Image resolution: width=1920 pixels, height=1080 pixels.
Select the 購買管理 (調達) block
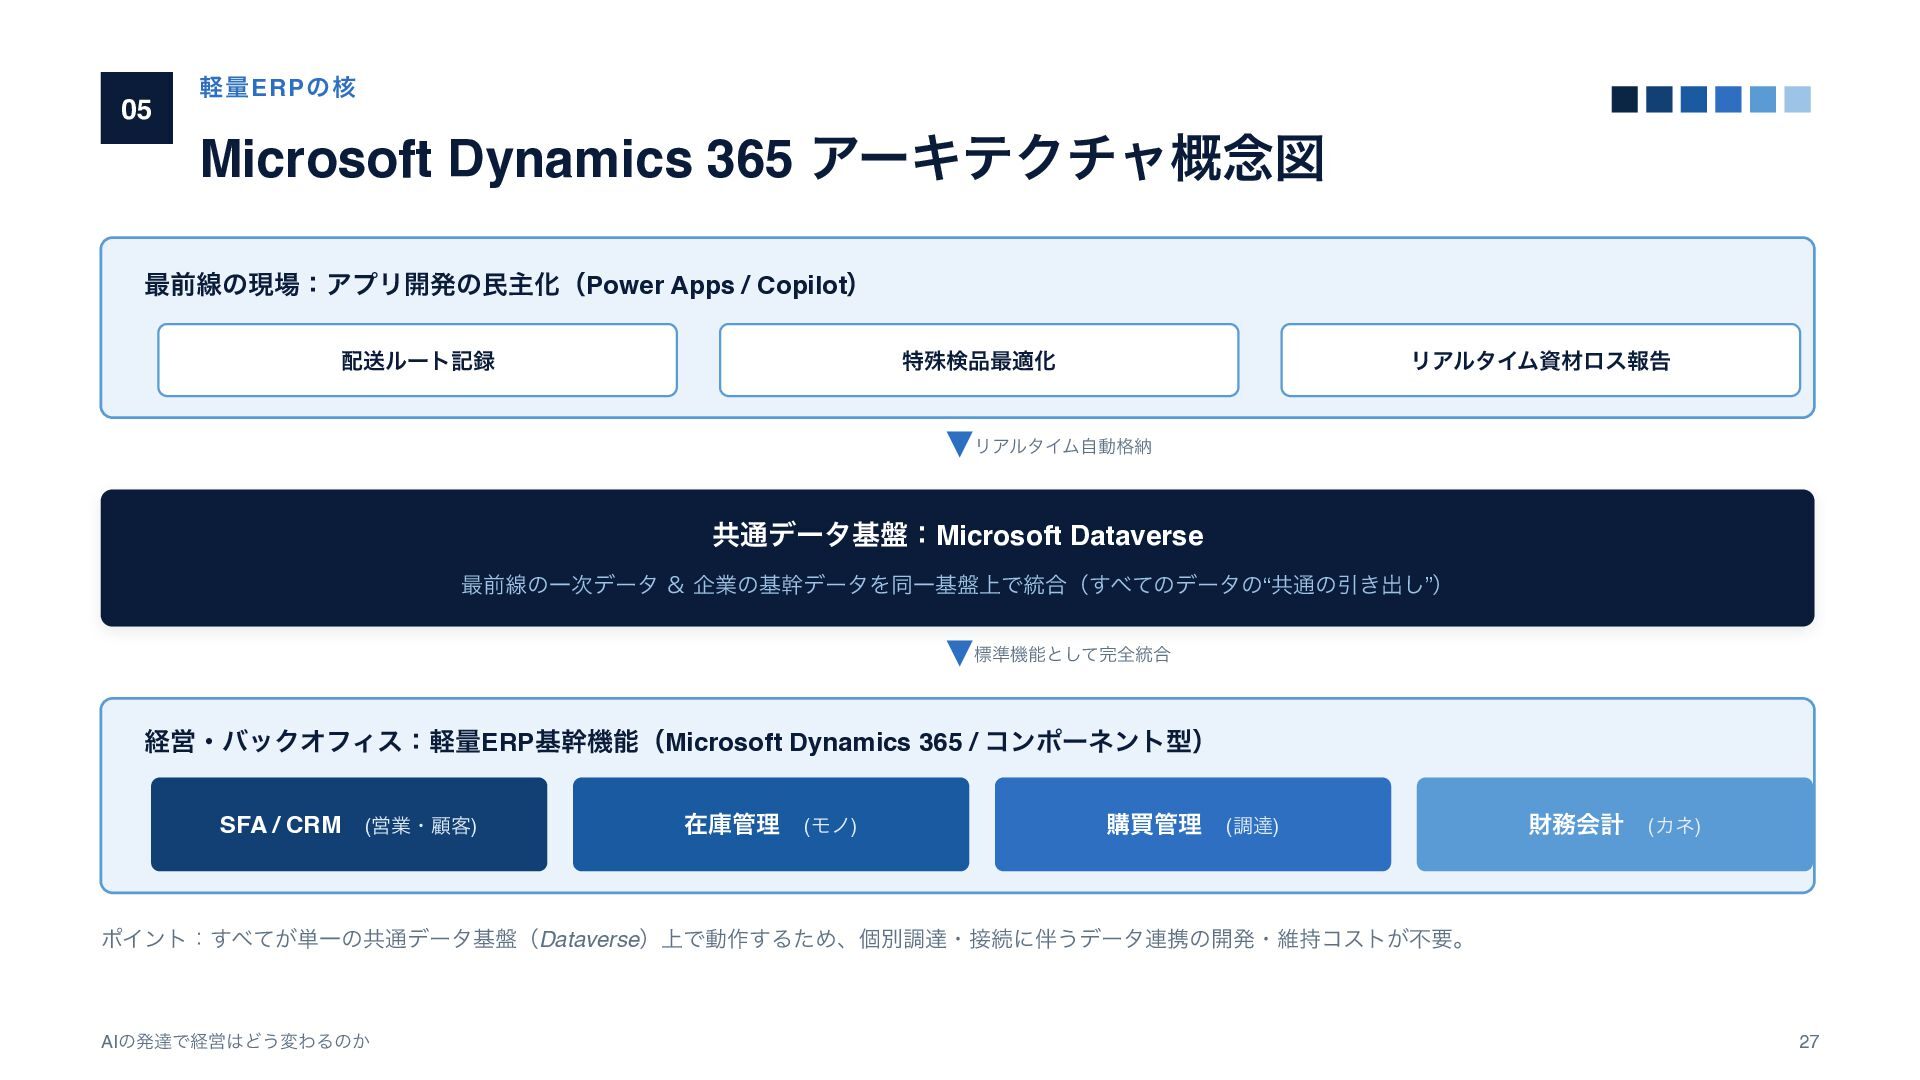1193,824
